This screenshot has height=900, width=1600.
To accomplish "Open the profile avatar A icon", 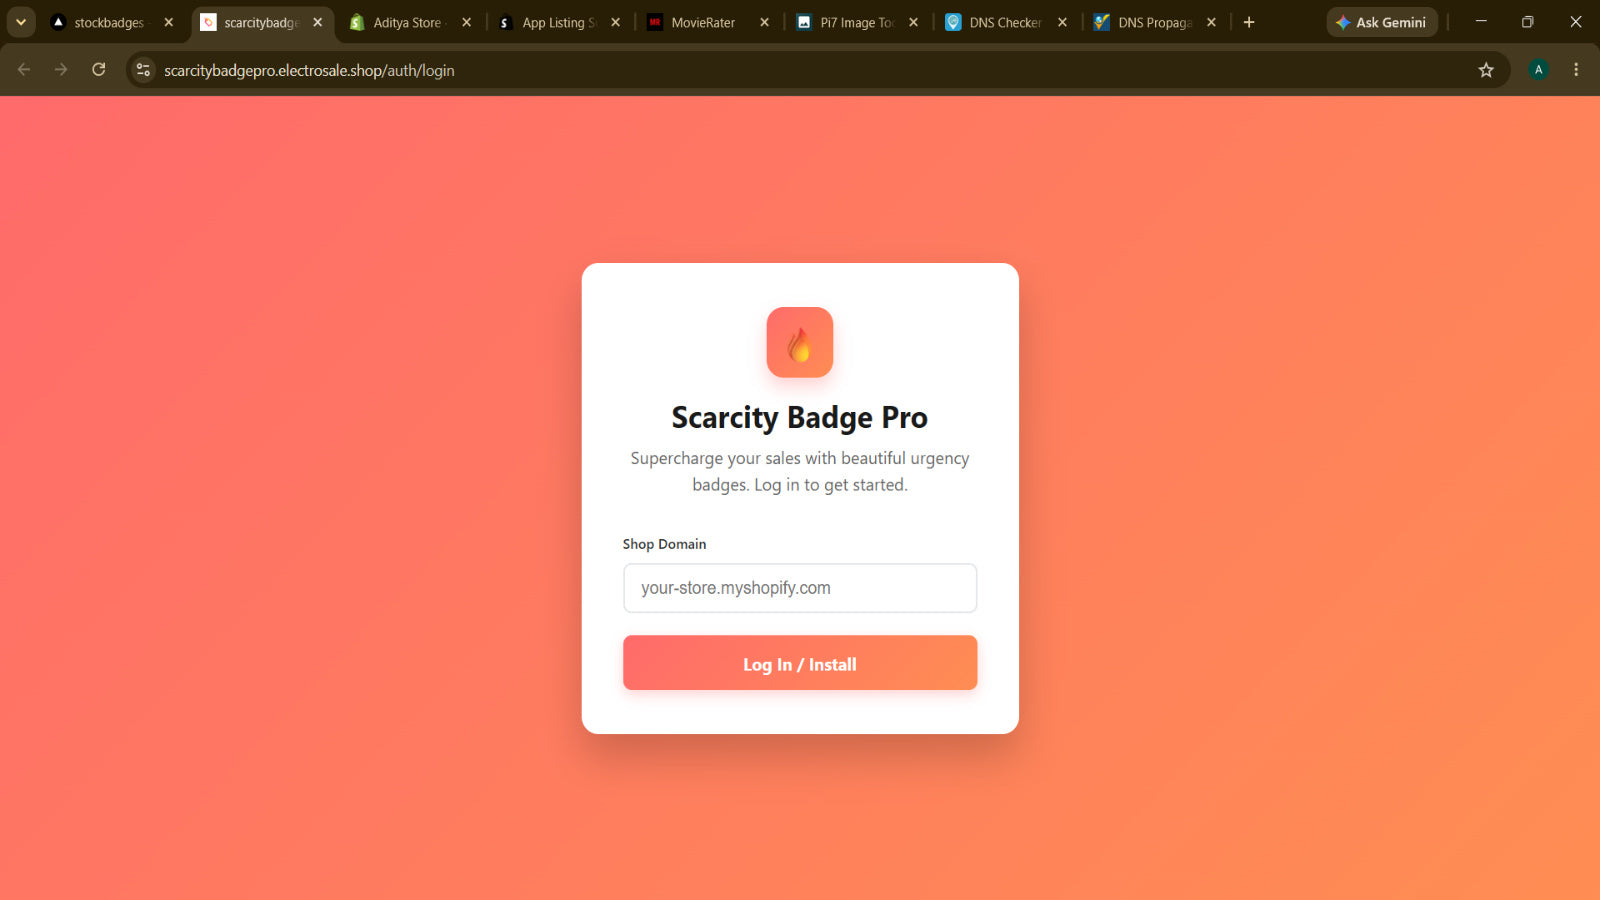I will pos(1539,70).
